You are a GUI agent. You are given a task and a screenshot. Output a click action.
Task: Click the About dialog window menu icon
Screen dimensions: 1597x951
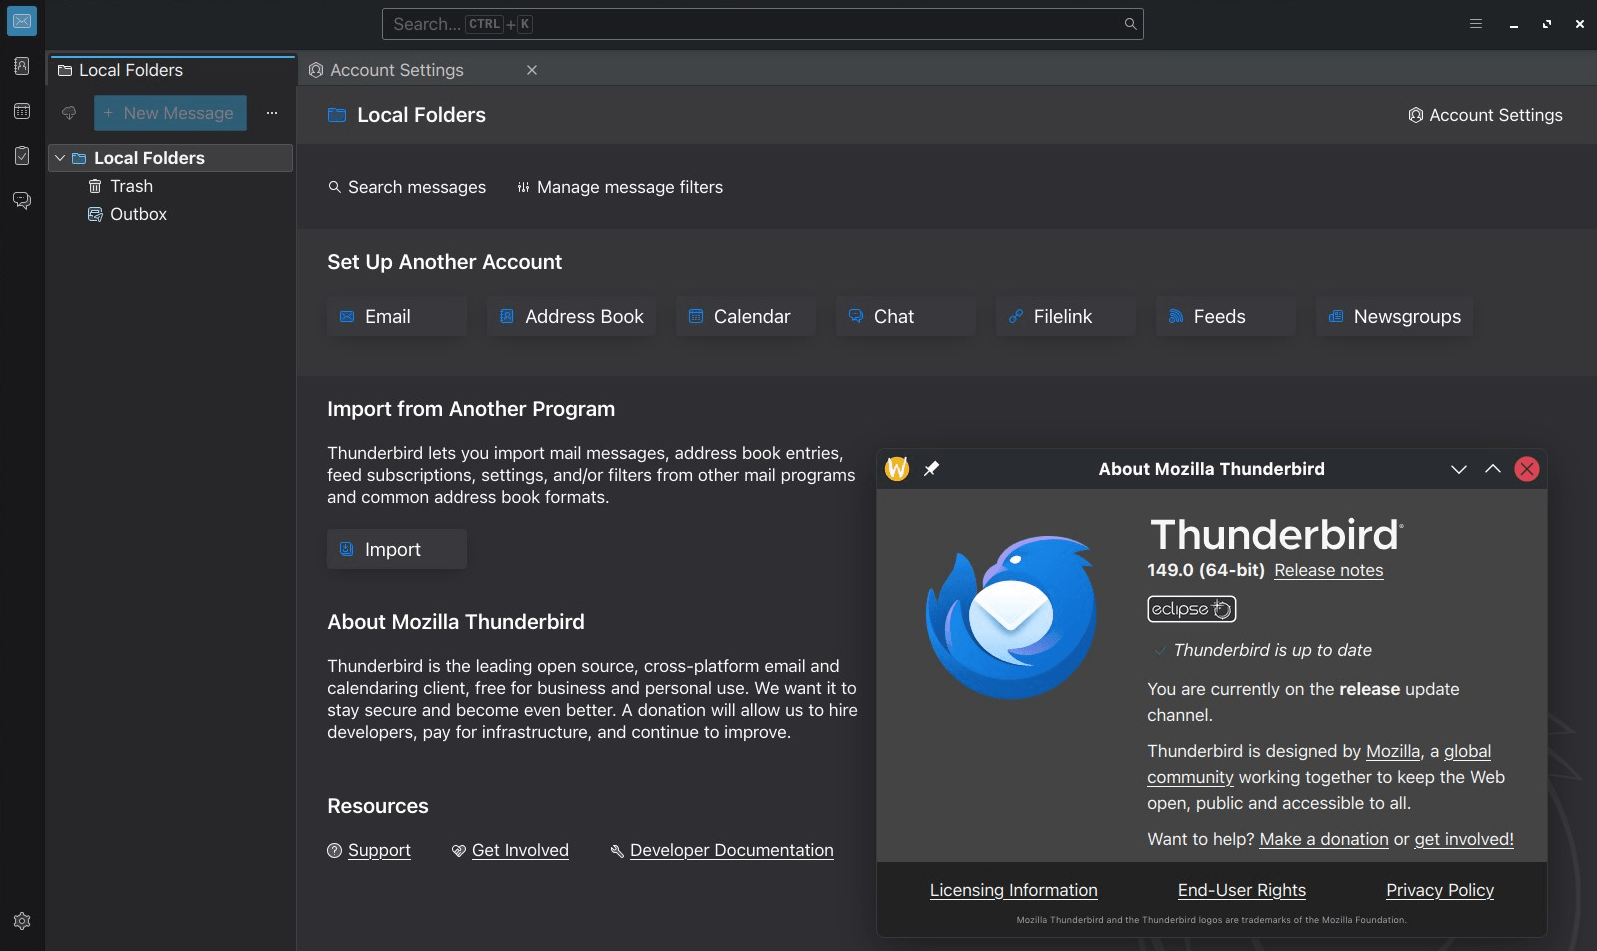pyautogui.click(x=897, y=469)
